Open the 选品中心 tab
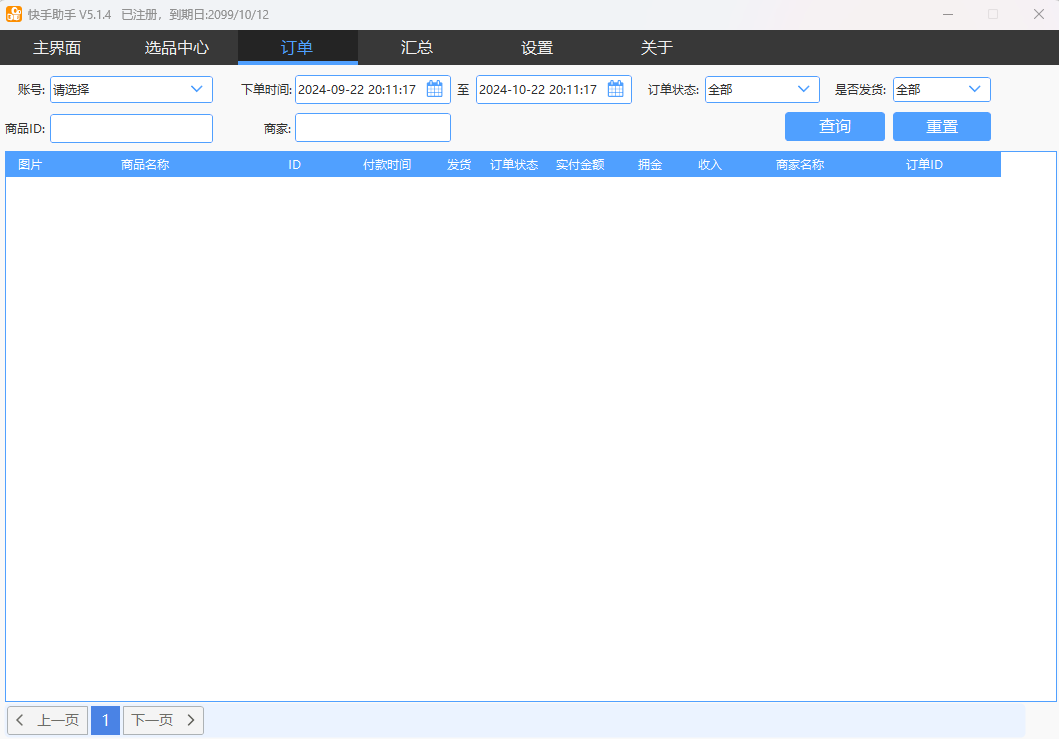The height and width of the screenshot is (739, 1059). (x=177, y=47)
